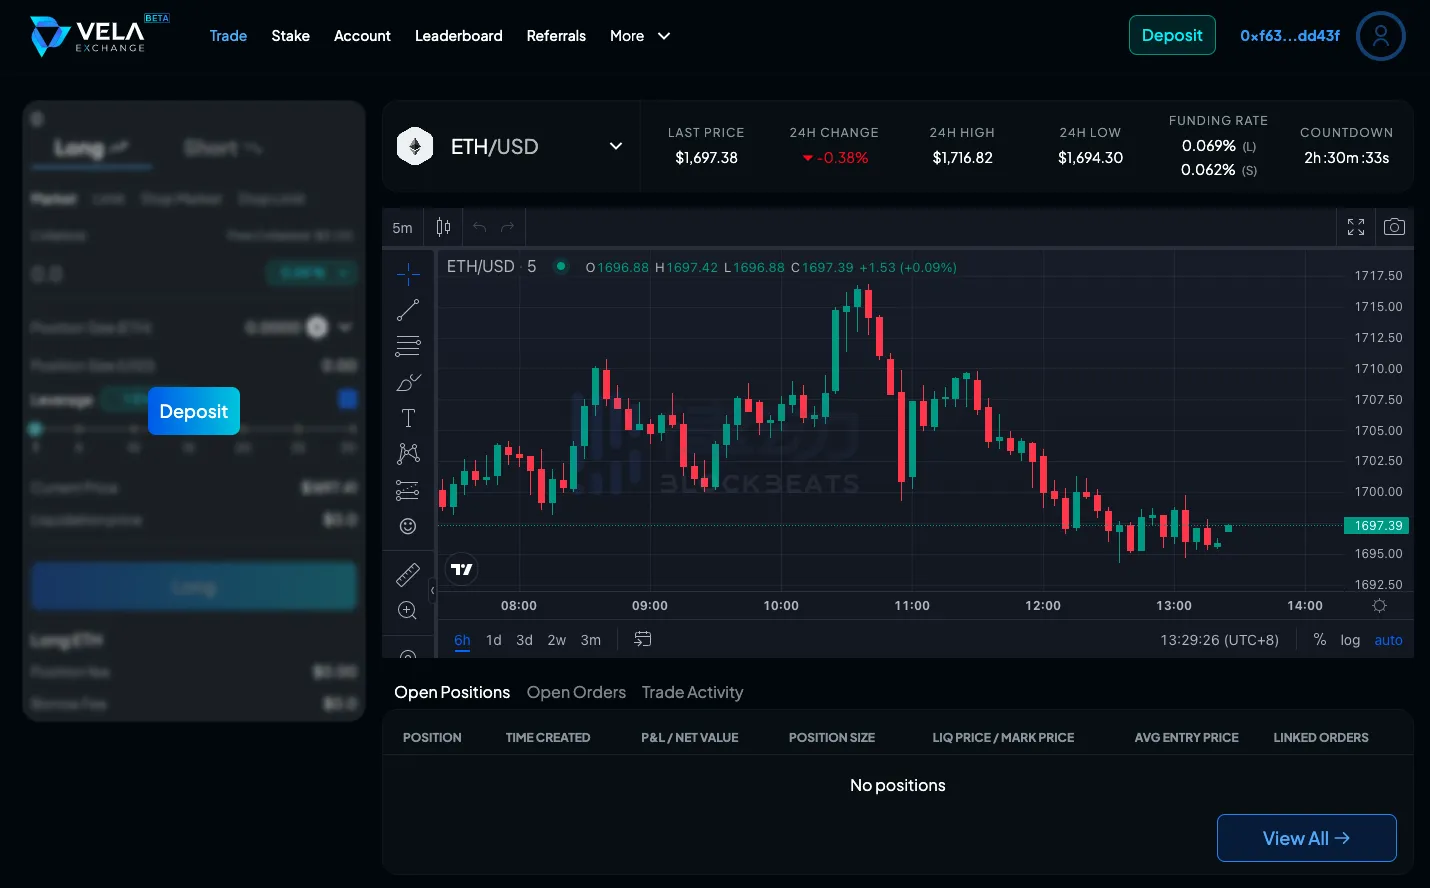Toggle auto scale on the chart
Image resolution: width=1430 pixels, height=888 pixels.
coord(1388,640)
